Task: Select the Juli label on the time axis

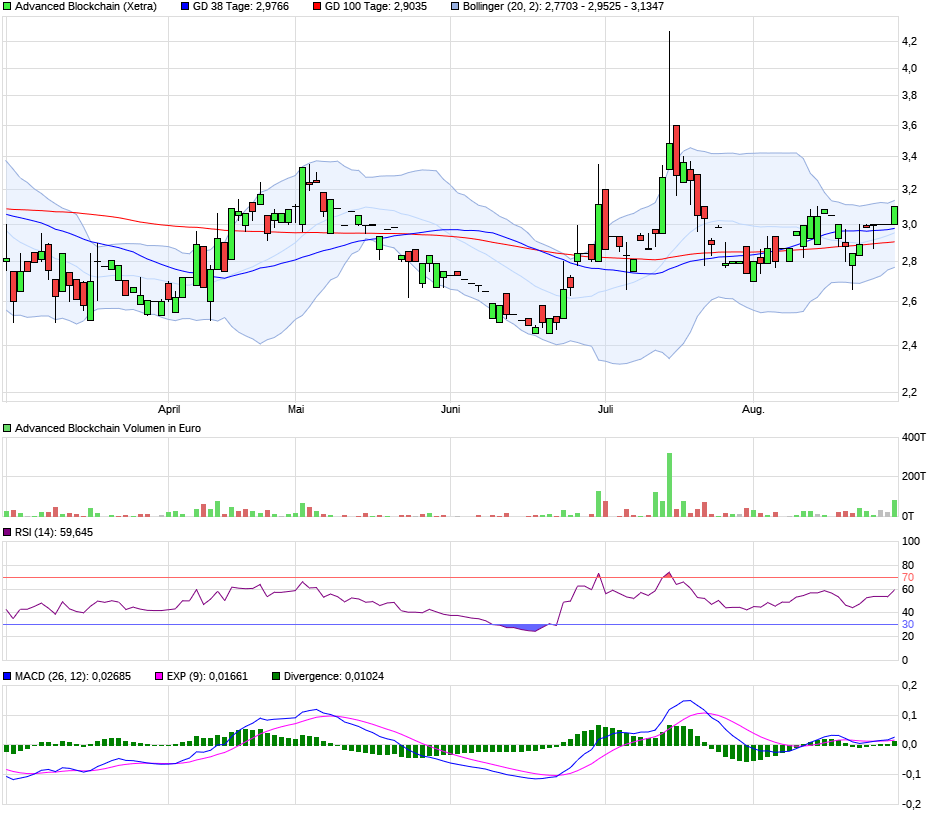Action: coord(604,409)
